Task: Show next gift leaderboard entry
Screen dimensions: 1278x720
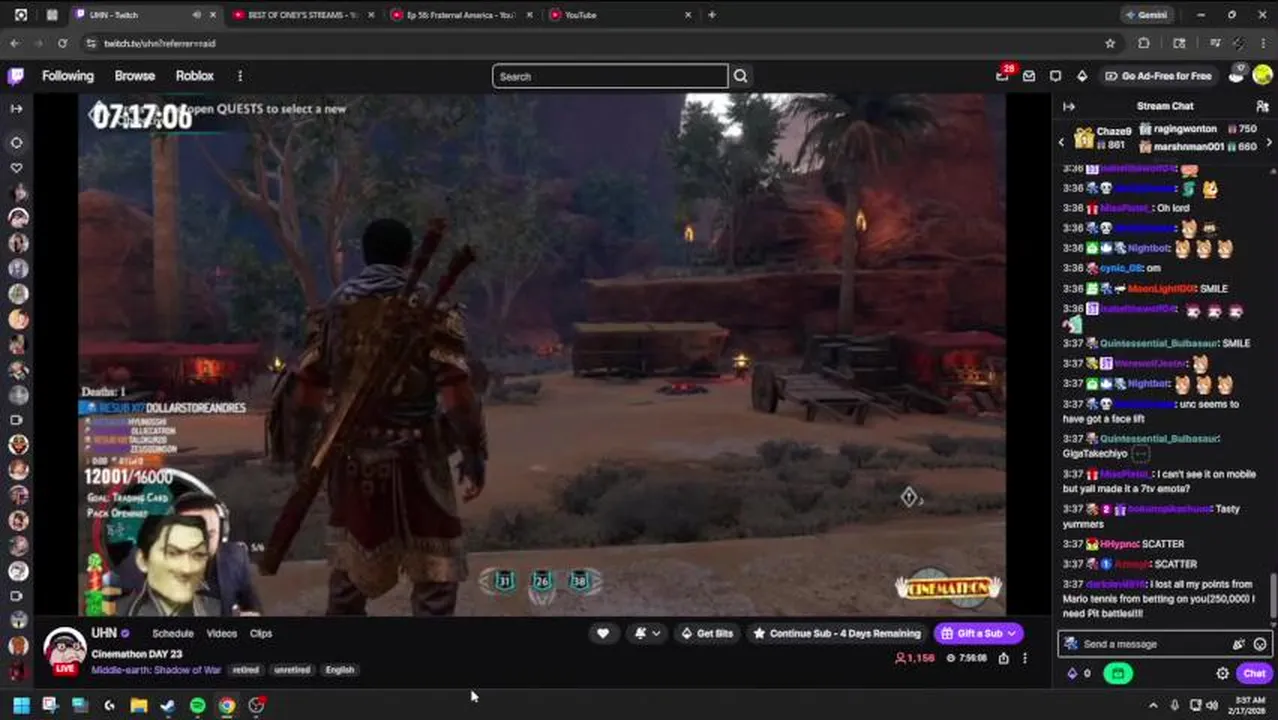Action: click(x=1269, y=143)
